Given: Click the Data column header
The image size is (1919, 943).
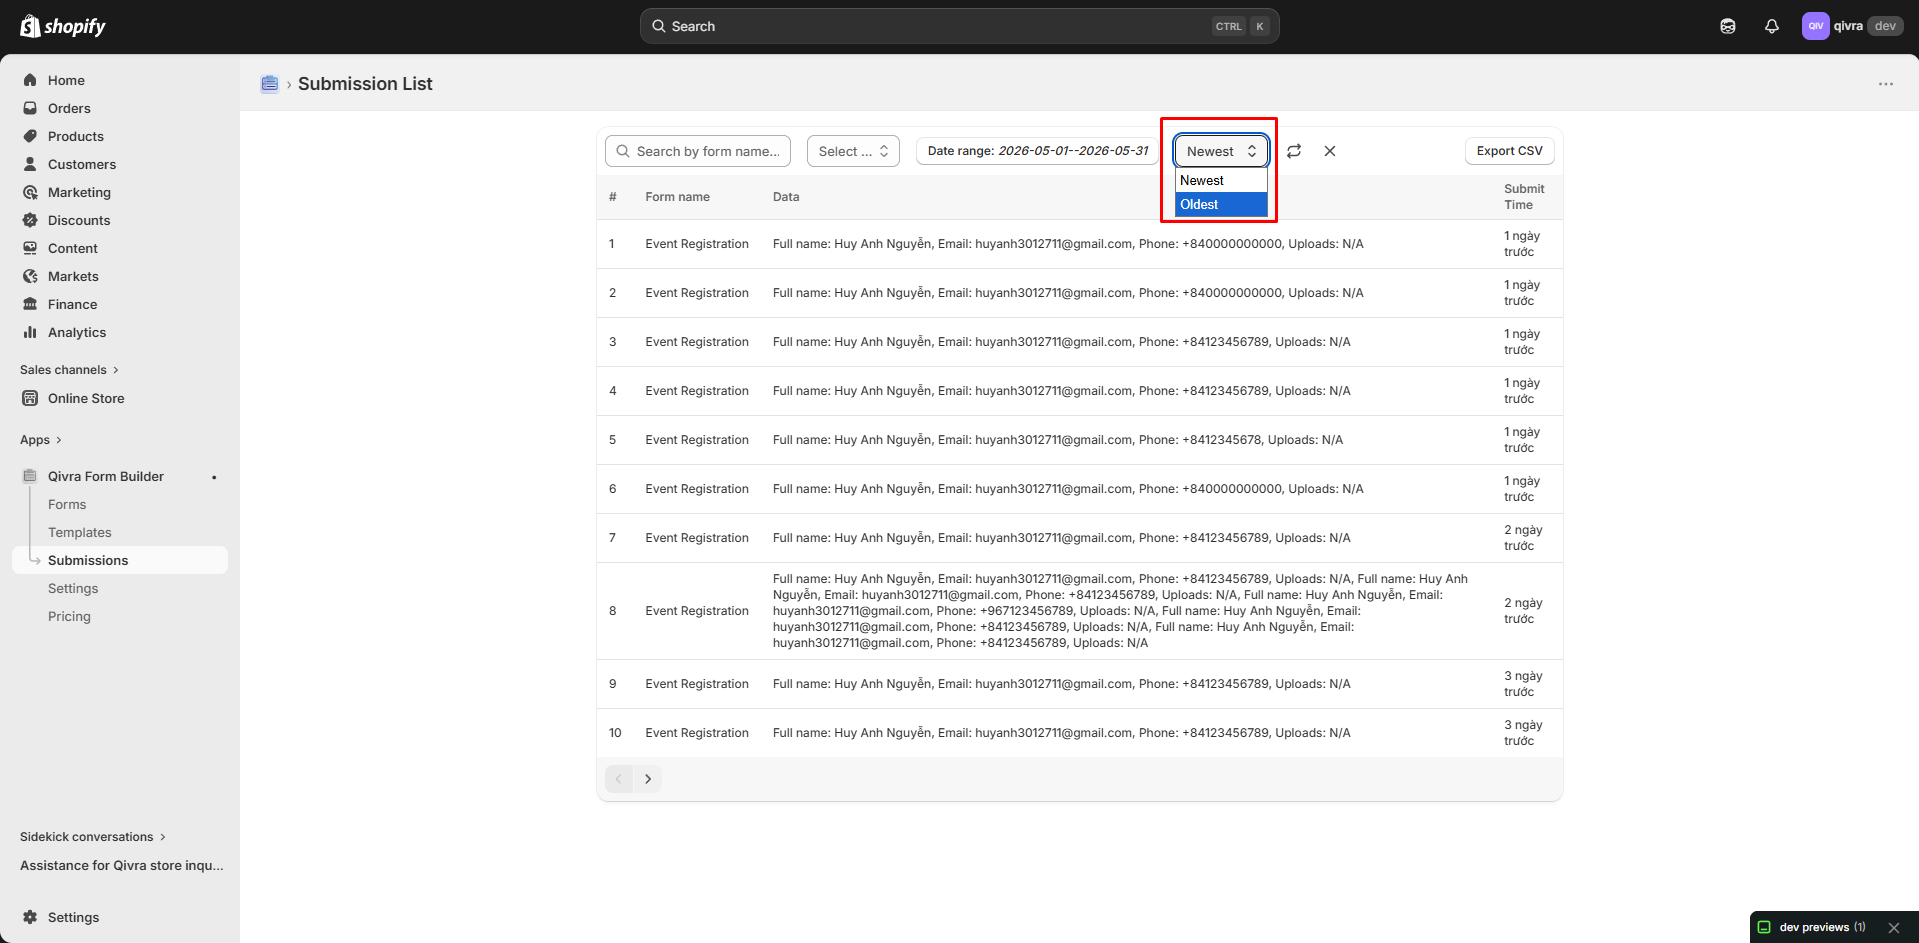Looking at the screenshot, I should point(786,197).
